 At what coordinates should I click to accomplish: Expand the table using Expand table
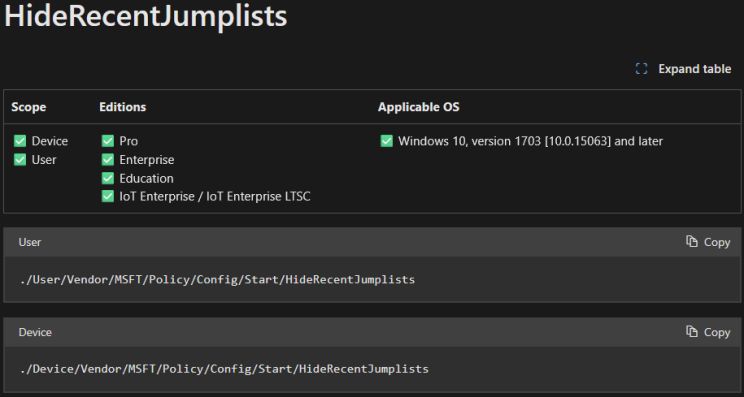pyautogui.click(x=683, y=69)
